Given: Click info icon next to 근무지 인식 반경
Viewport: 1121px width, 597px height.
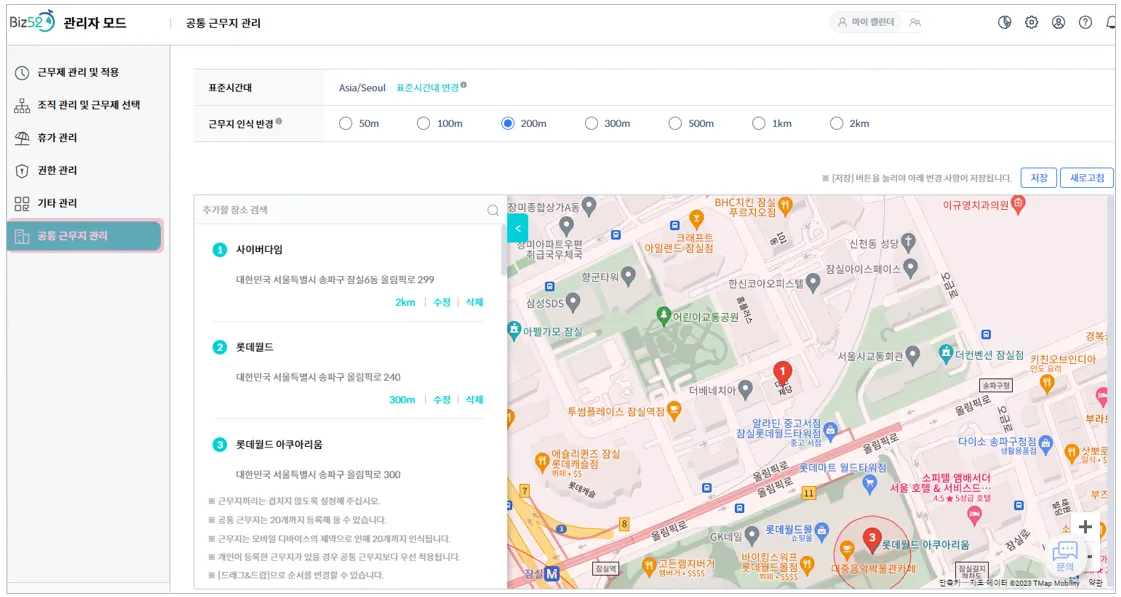Looking at the screenshot, I should click(279, 121).
